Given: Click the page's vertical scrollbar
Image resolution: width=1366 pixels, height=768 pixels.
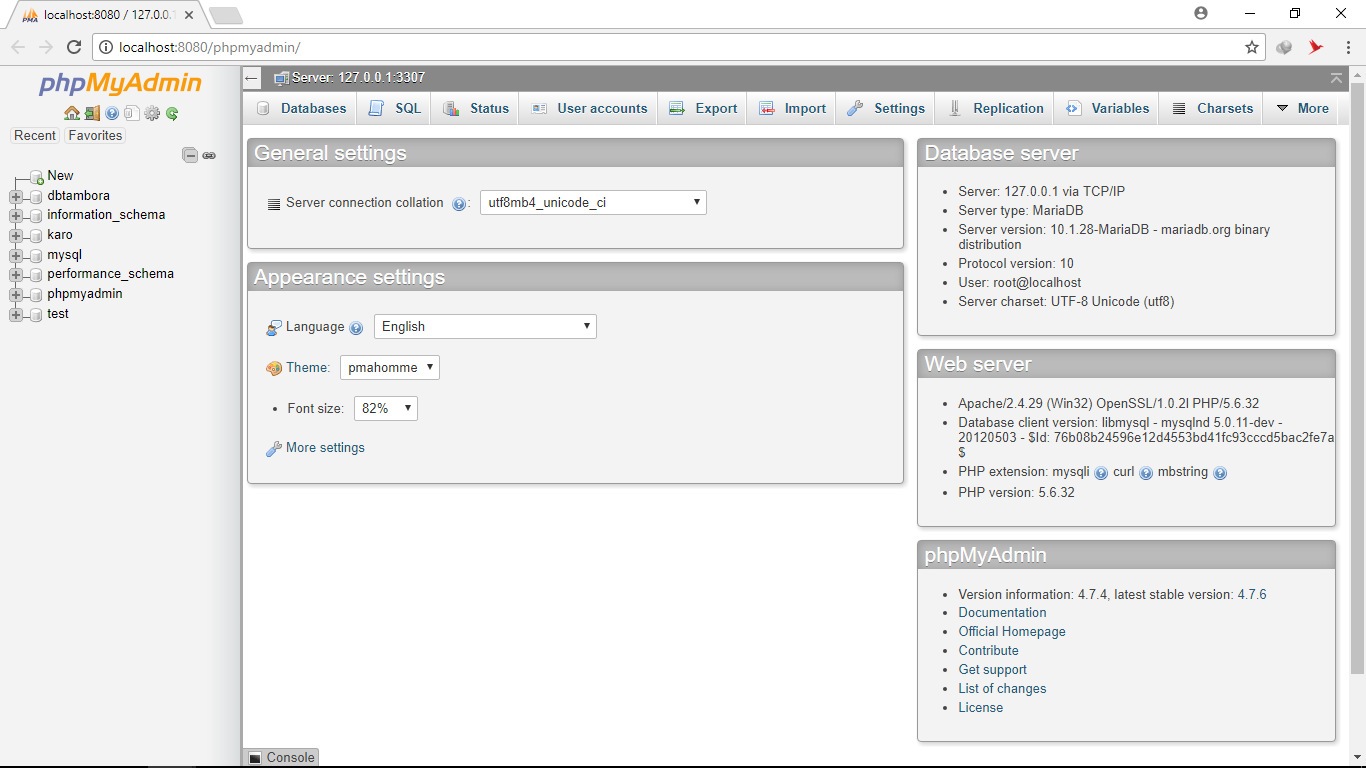Looking at the screenshot, I should [1357, 380].
